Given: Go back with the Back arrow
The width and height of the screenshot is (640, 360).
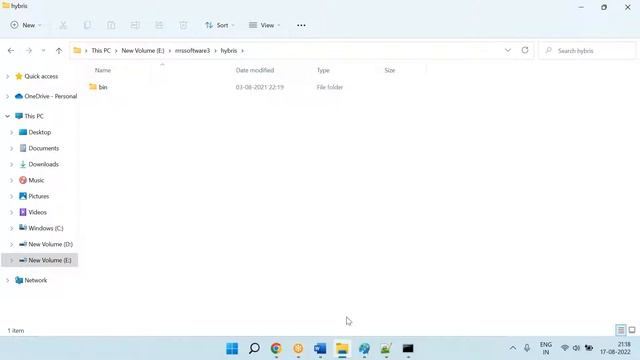Looking at the screenshot, I should pyautogui.click(x=11, y=51).
